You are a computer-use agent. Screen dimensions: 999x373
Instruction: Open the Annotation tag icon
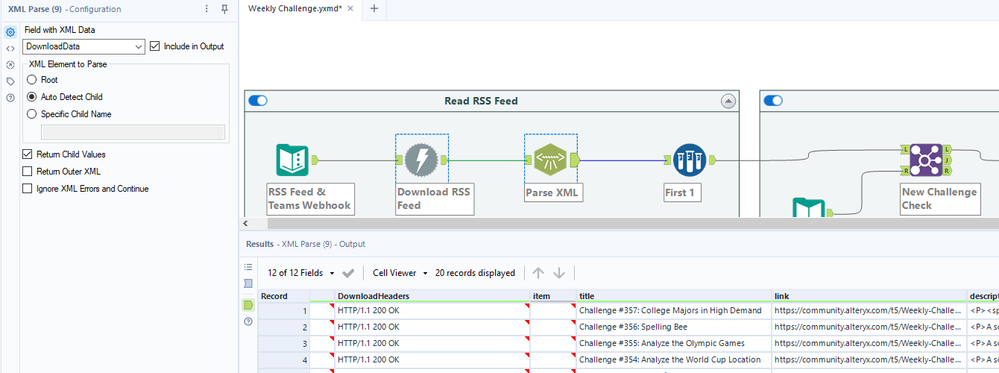(x=10, y=81)
